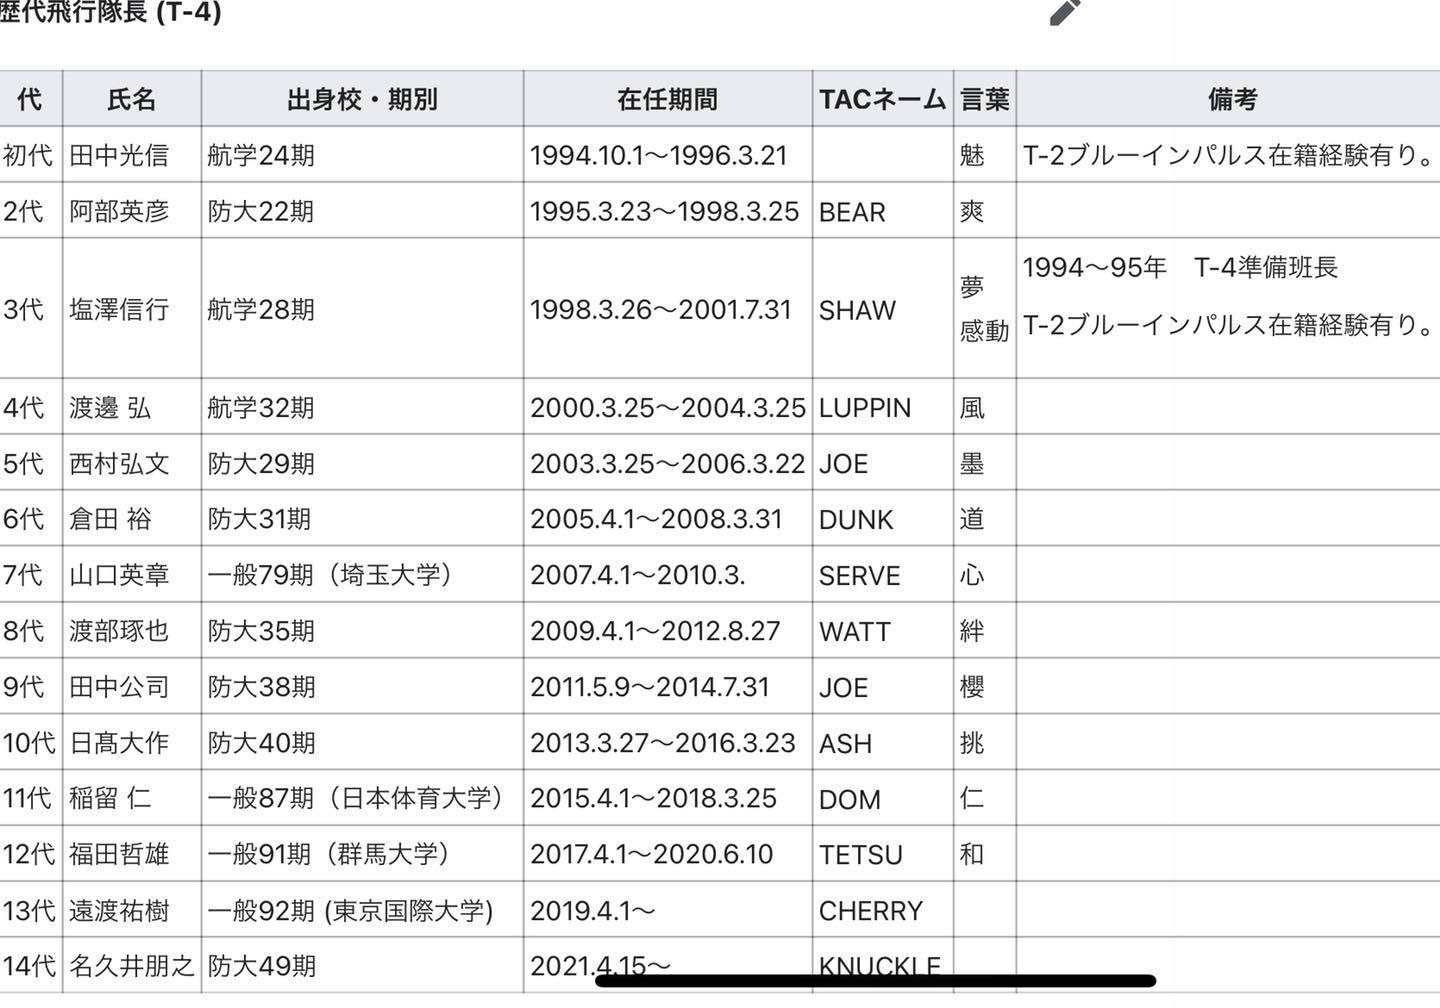Viewport: 1440px width, 1008px height.
Task: Select the name 塩澤信行
Action: [119, 309]
